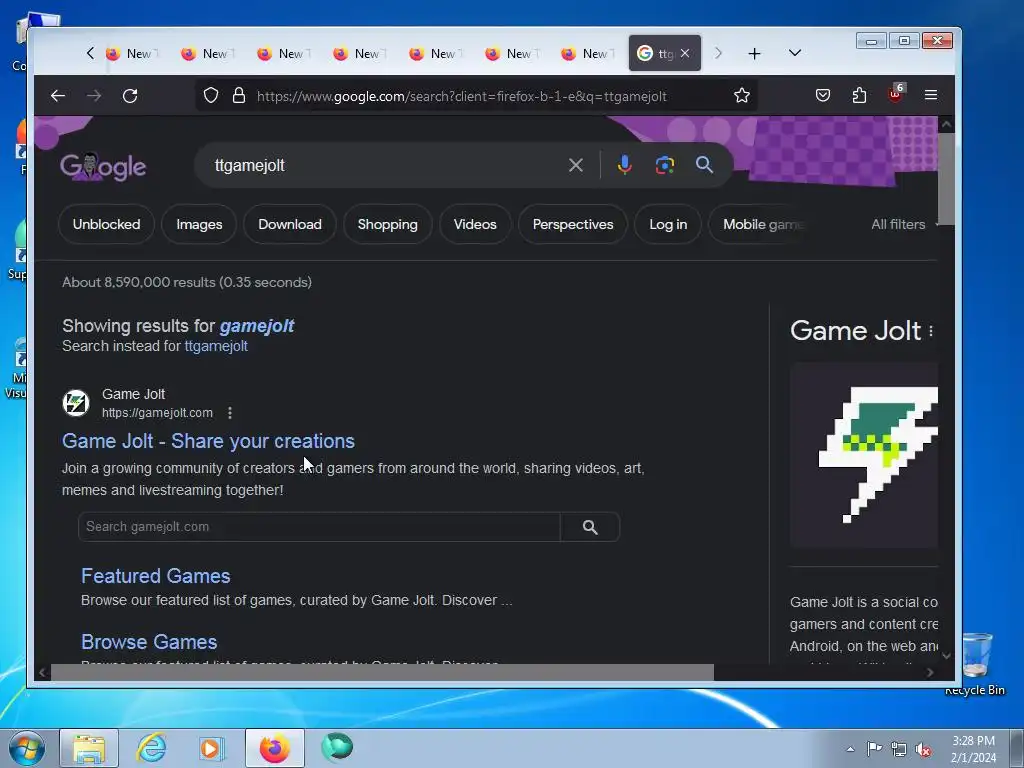
Task: Open Recycle Bin on desktop
Action: pos(976,663)
